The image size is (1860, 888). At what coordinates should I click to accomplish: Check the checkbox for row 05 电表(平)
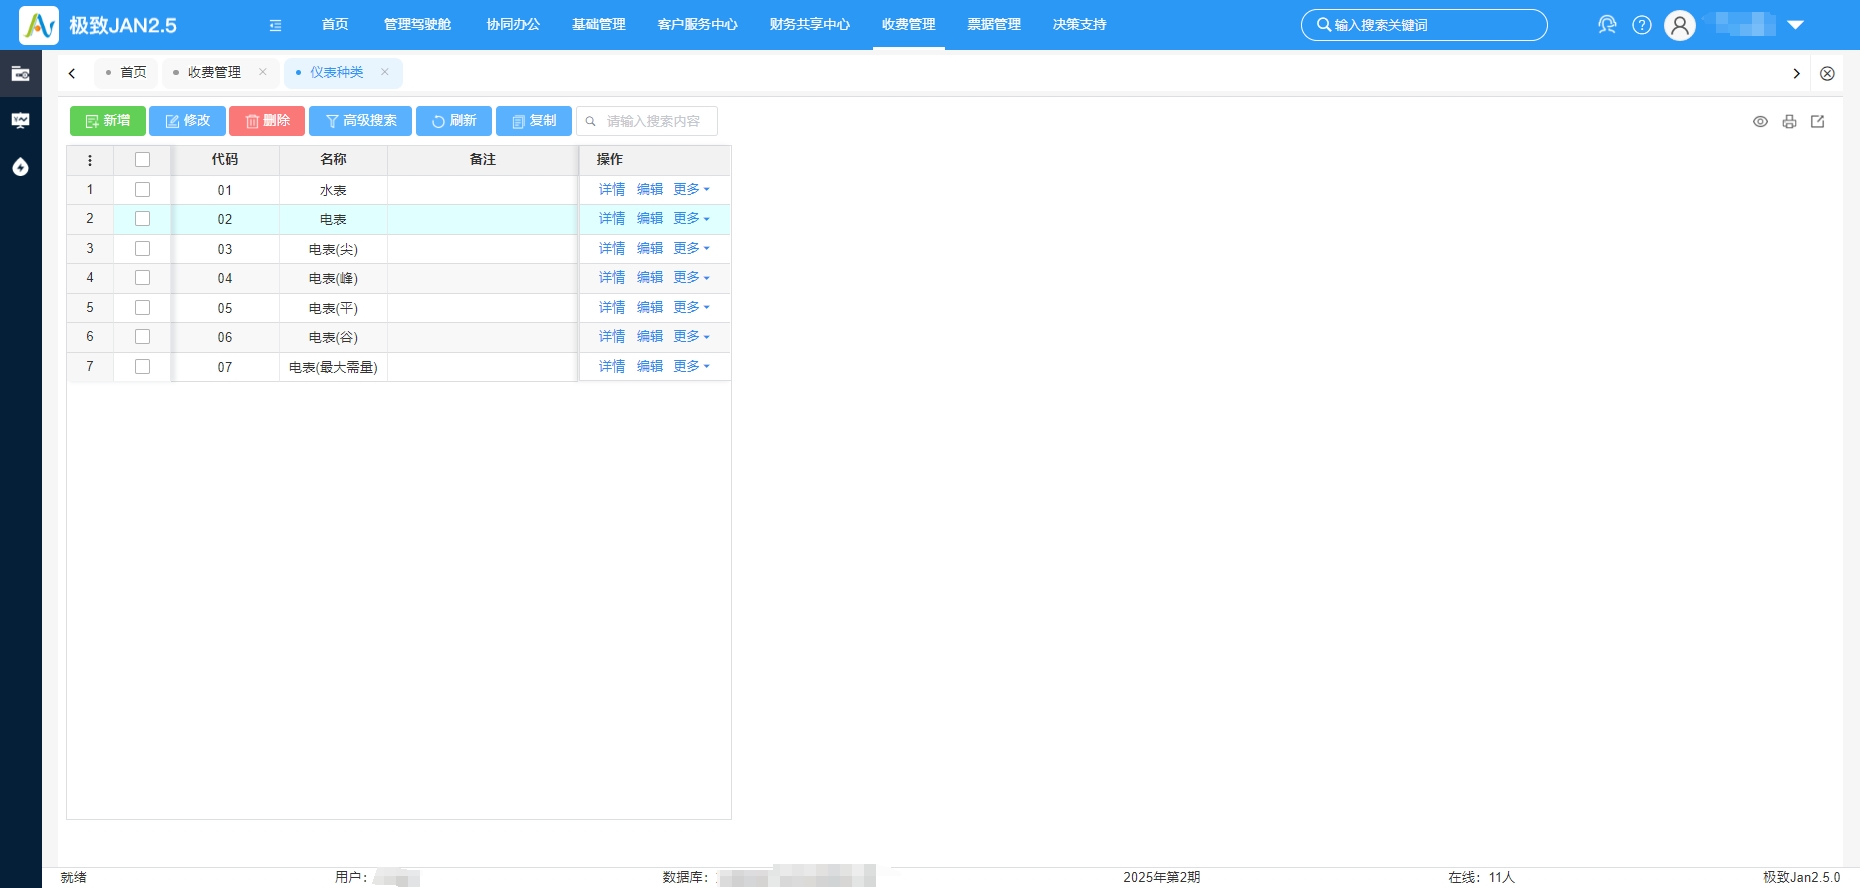point(142,308)
